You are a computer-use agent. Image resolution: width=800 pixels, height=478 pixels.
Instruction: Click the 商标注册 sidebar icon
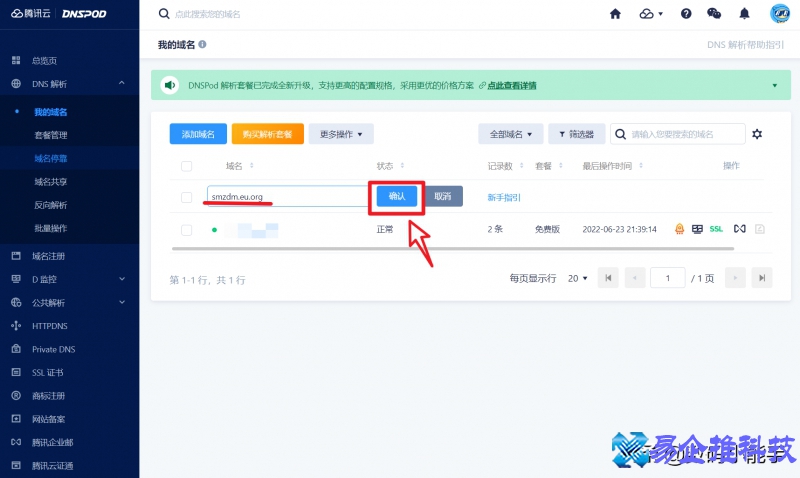pos(16,395)
